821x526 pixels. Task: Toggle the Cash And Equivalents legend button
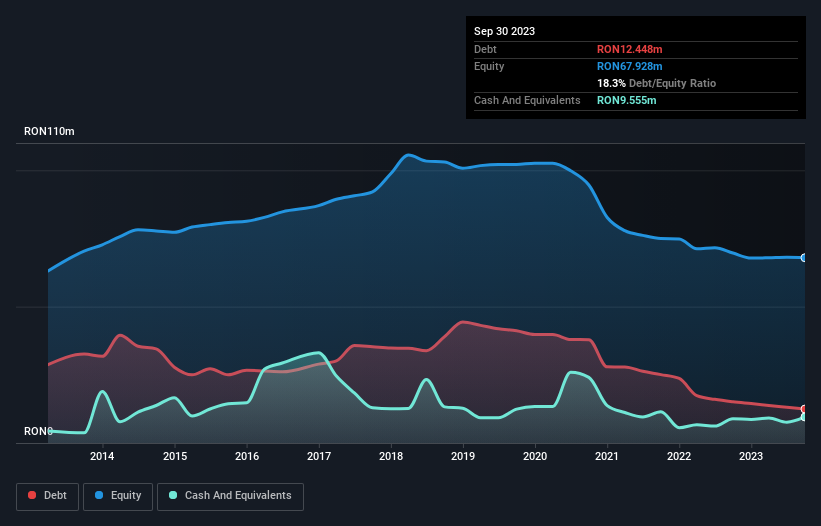(230, 496)
